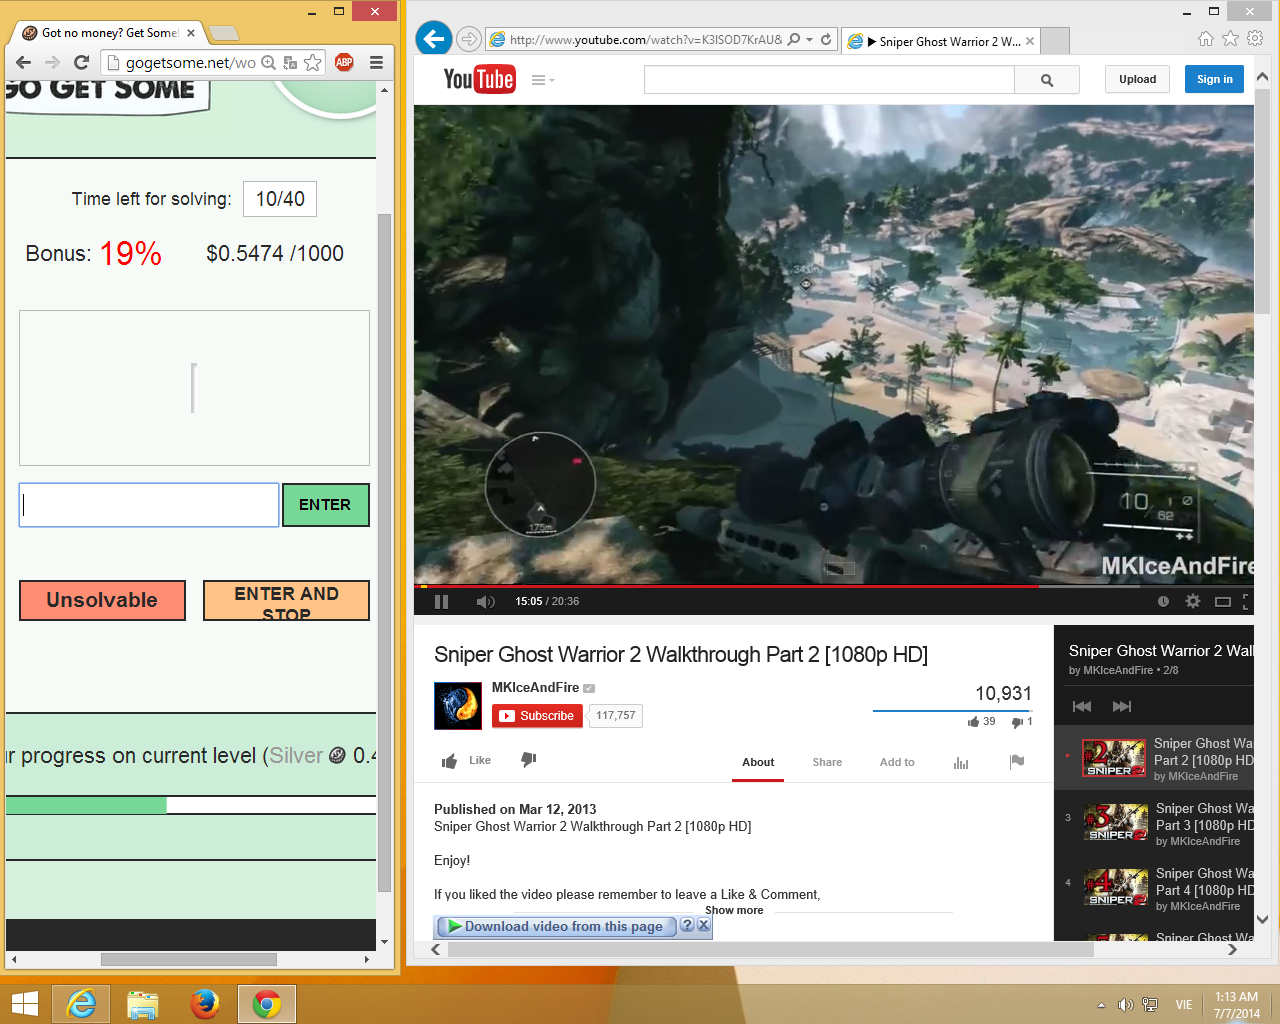Open Internet Explorer Tools gear
This screenshot has width=1280, height=1024.
click(x=1255, y=38)
